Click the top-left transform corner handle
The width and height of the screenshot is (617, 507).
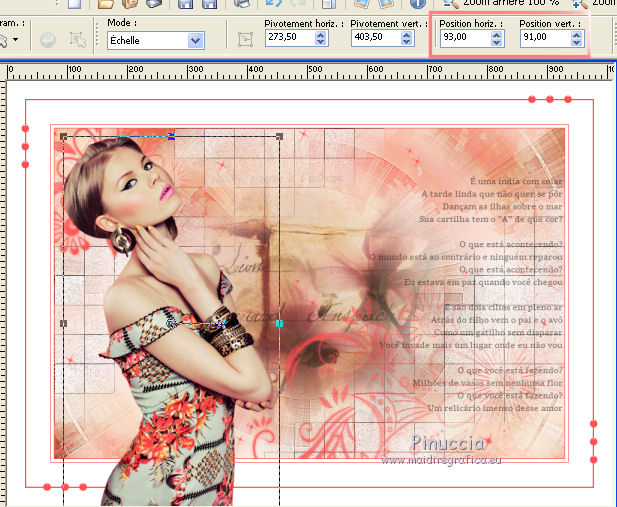point(64,137)
